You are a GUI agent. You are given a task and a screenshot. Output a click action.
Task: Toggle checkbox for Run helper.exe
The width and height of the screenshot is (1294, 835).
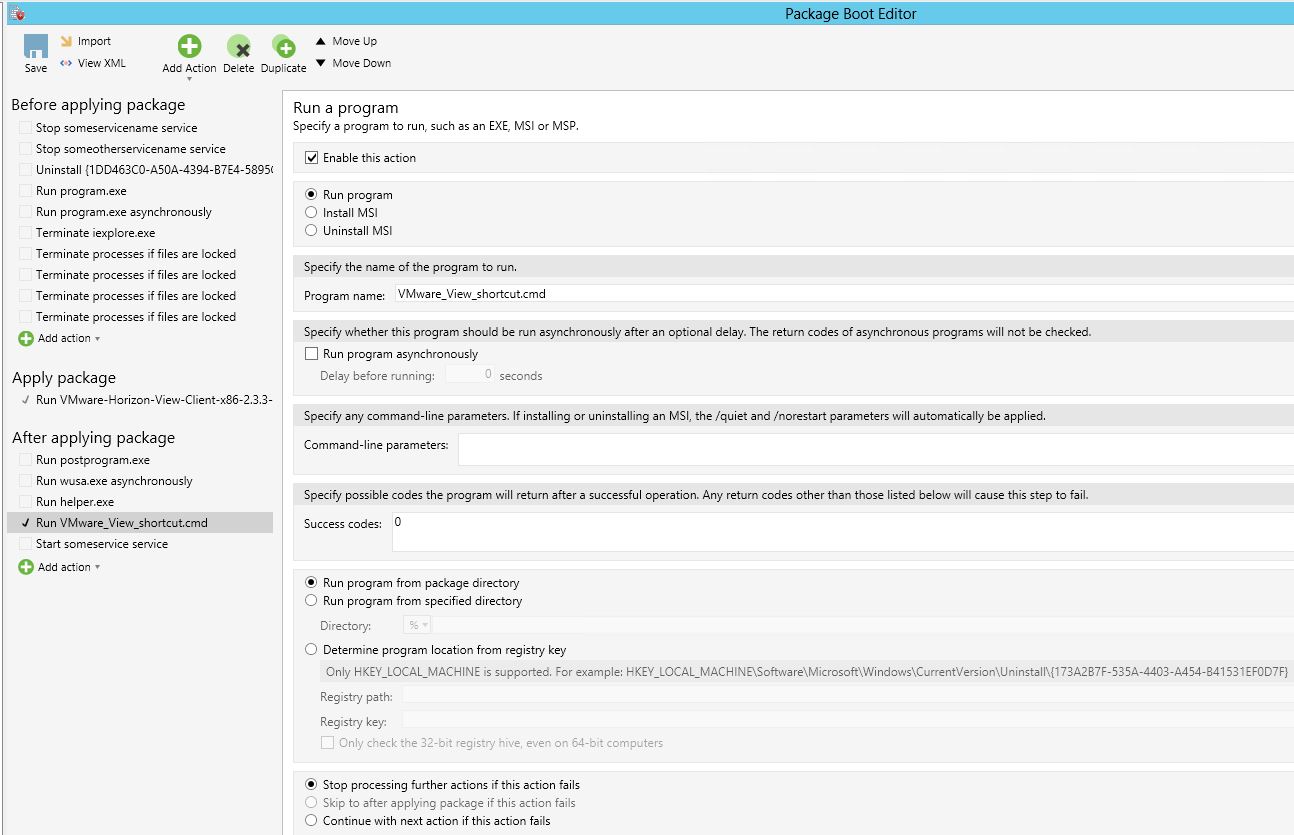point(25,502)
